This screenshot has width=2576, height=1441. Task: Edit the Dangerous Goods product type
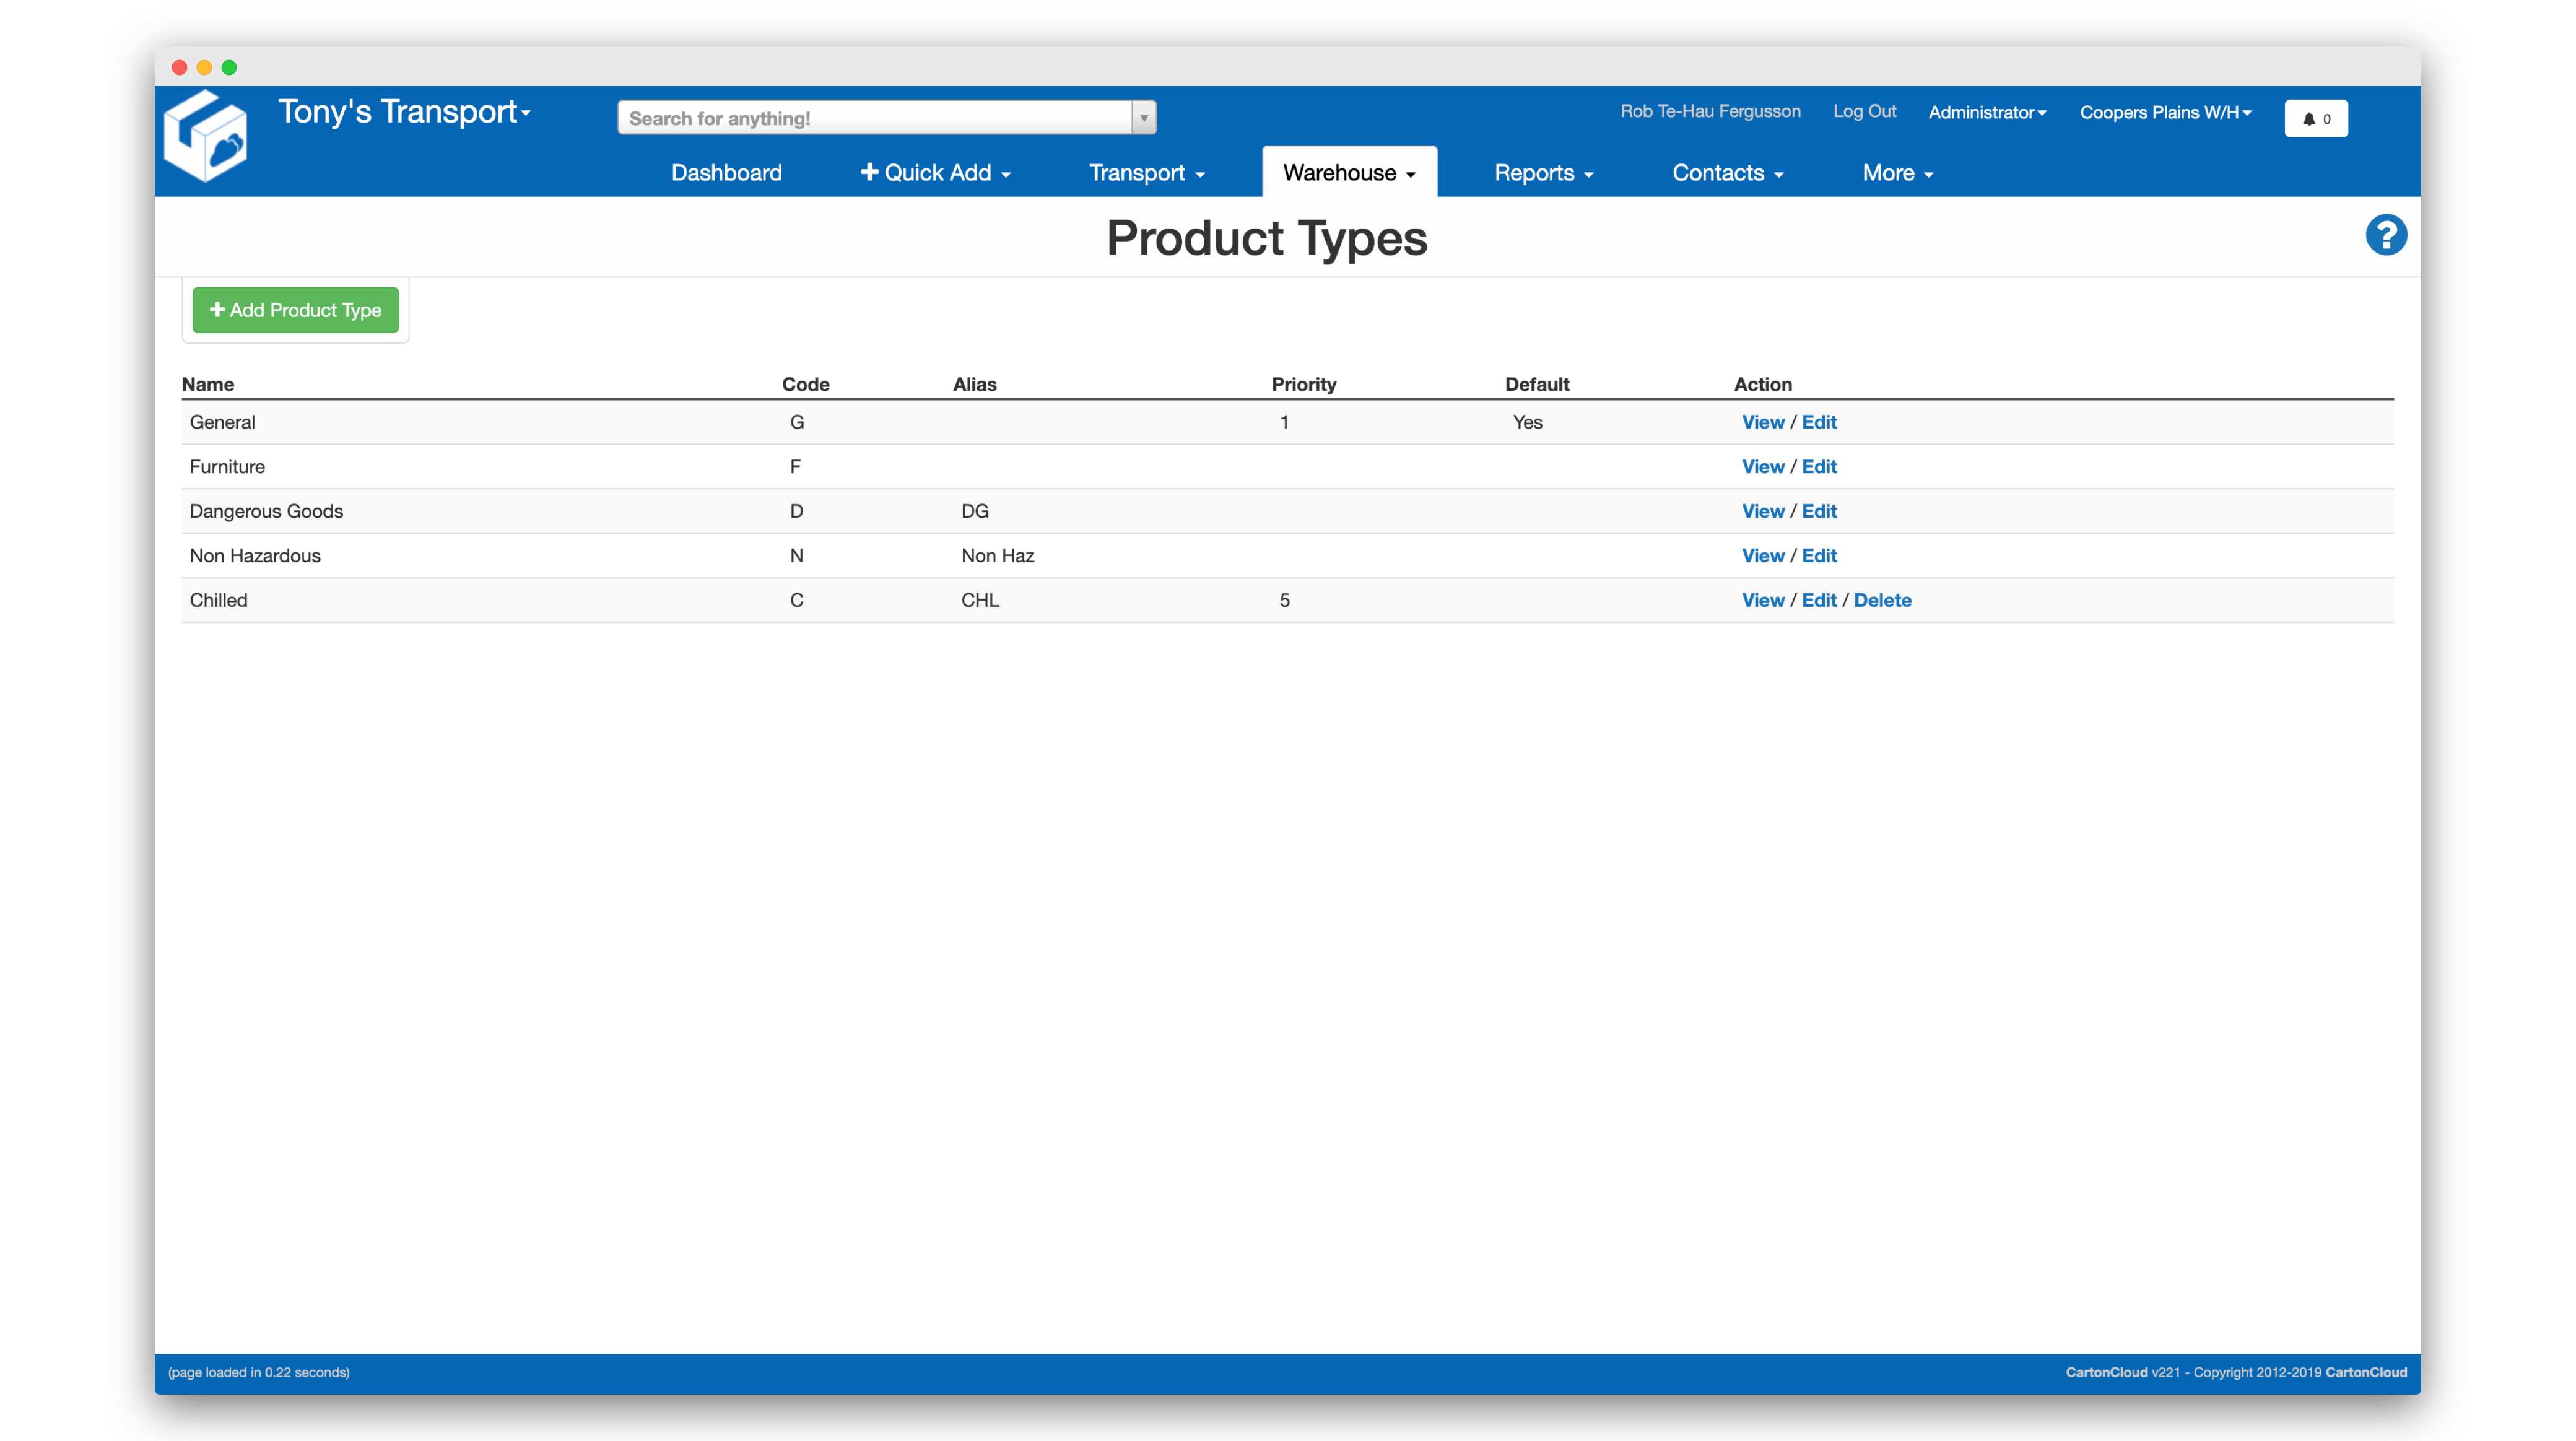(1818, 511)
